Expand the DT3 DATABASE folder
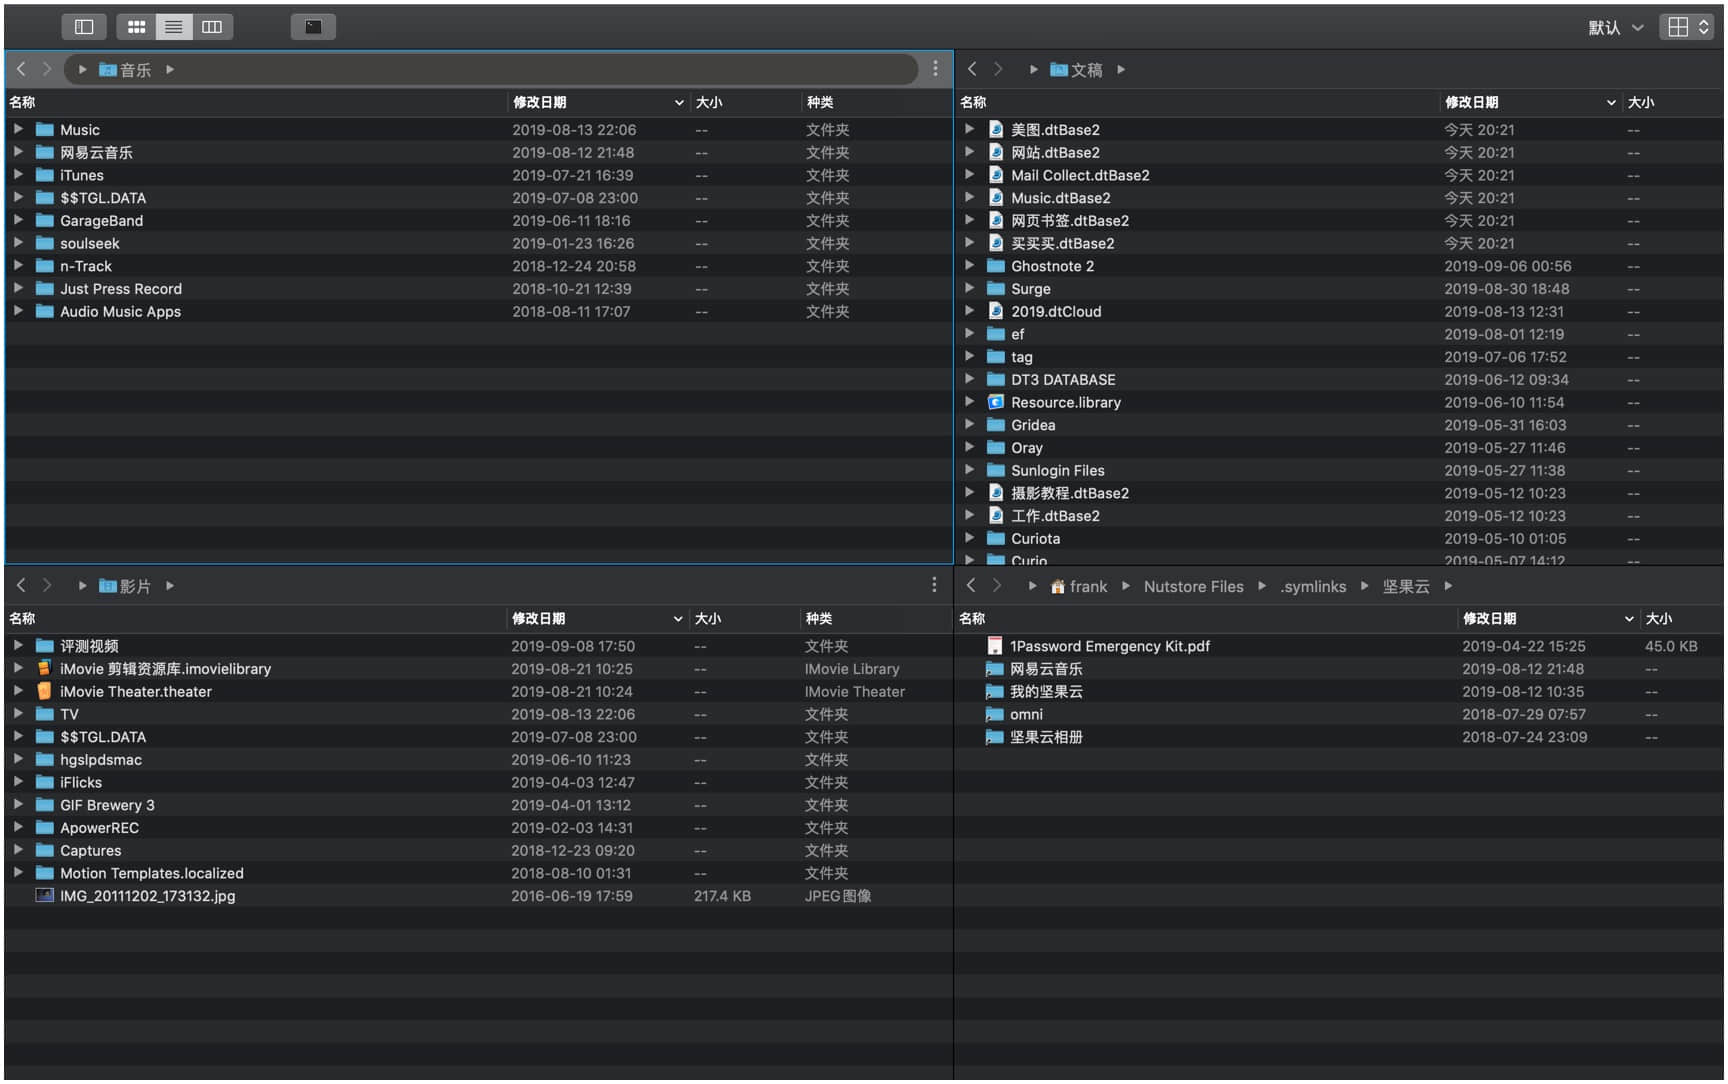Viewport: 1728px width, 1084px height. [969, 379]
